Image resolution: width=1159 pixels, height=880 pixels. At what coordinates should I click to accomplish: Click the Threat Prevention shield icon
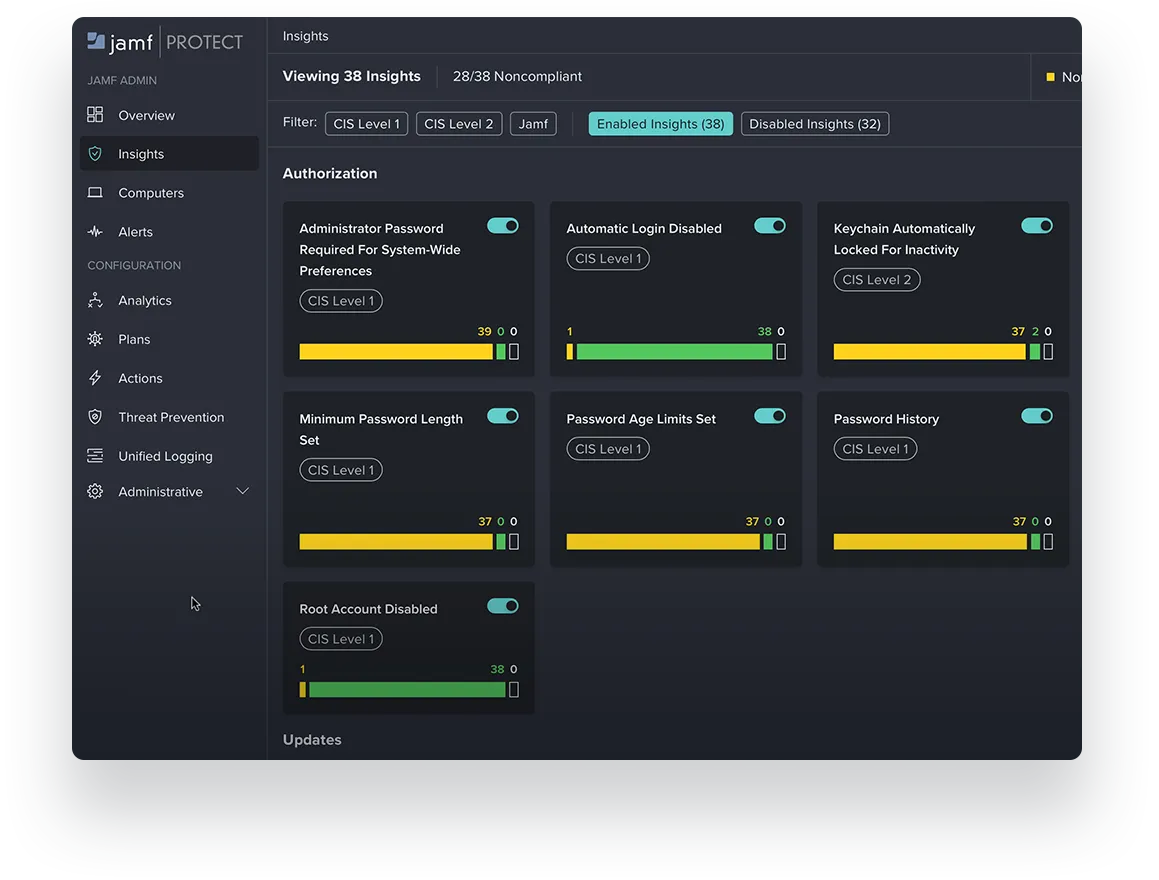click(x=95, y=417)
